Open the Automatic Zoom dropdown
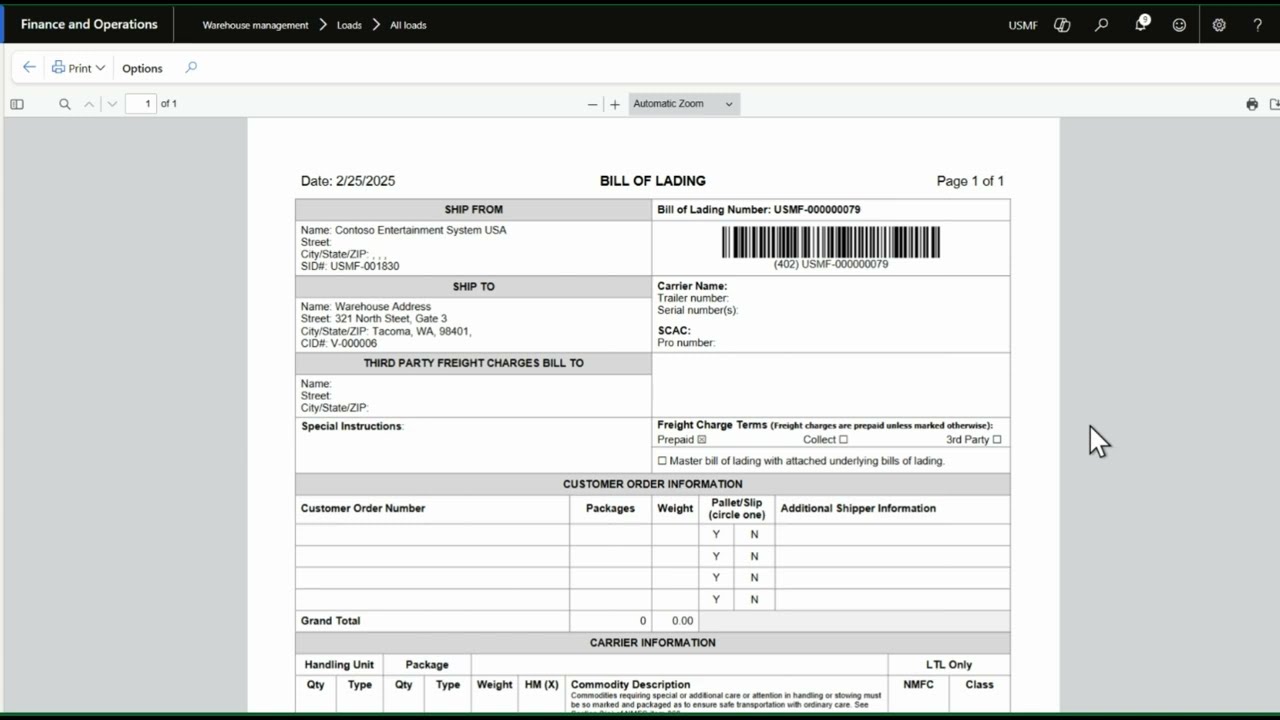The height and width of the screenshot is (720, 1280). click(684, 104)
